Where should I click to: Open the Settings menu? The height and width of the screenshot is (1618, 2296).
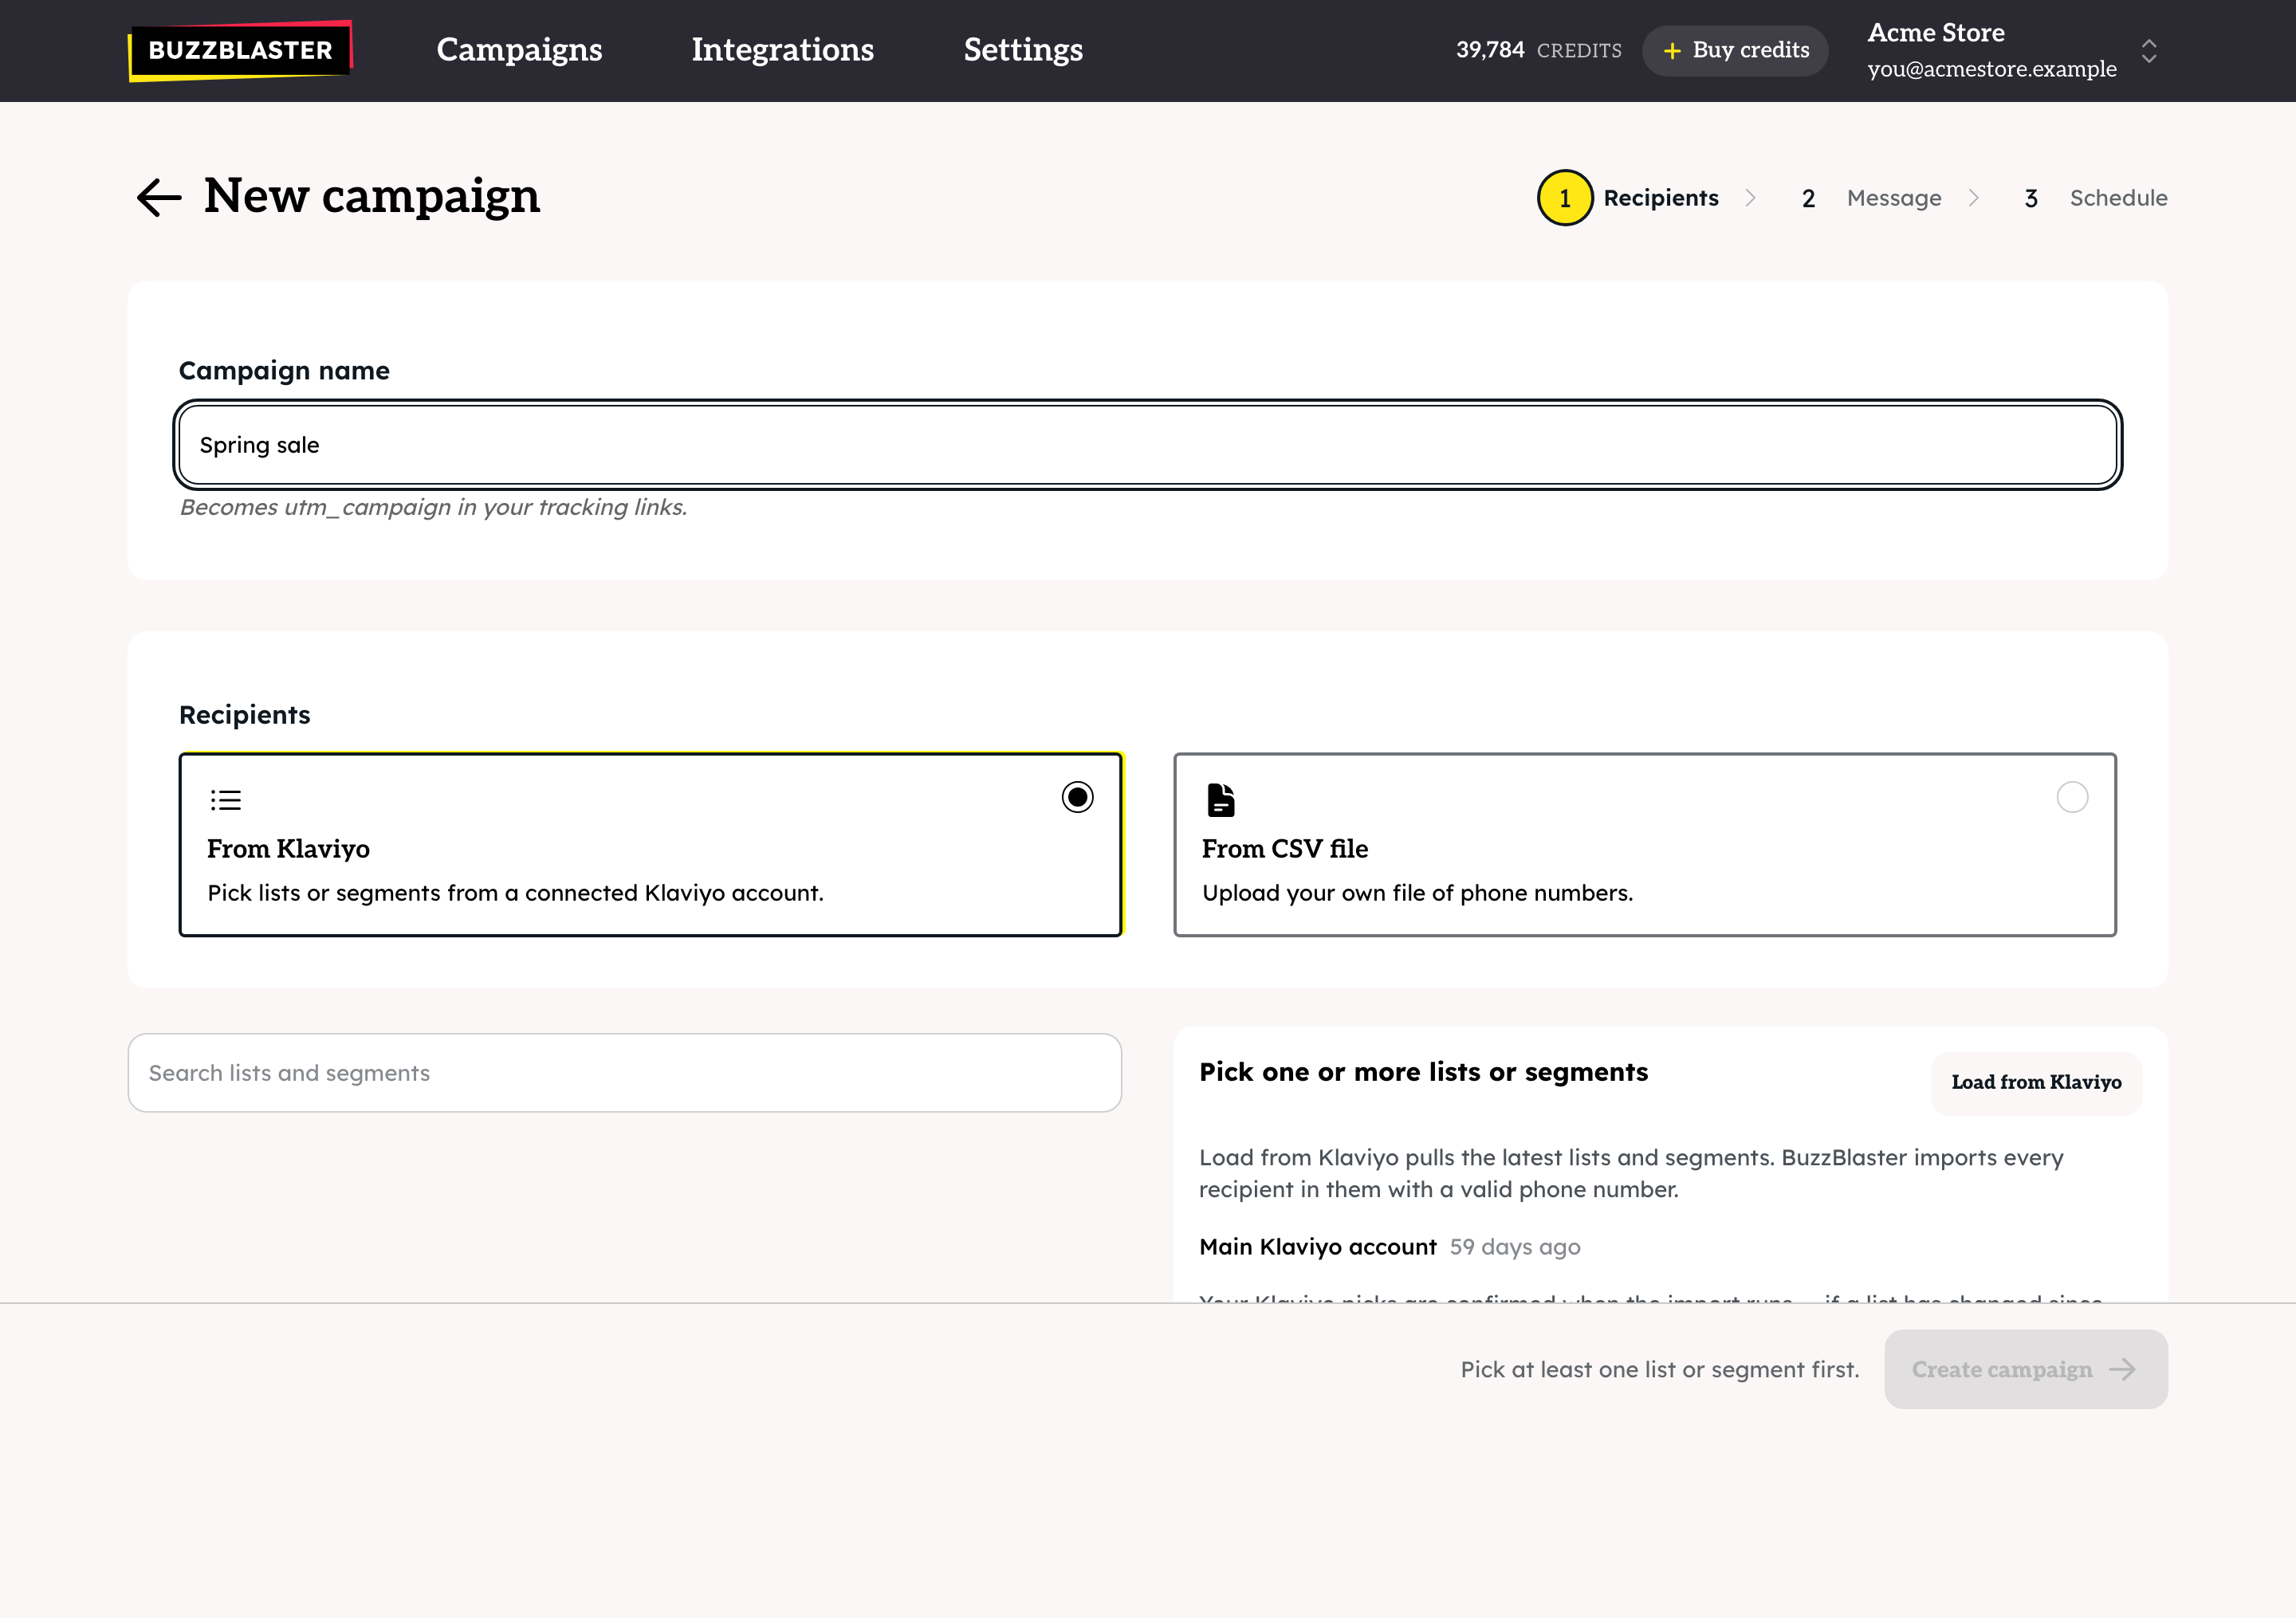(1023, 50)
